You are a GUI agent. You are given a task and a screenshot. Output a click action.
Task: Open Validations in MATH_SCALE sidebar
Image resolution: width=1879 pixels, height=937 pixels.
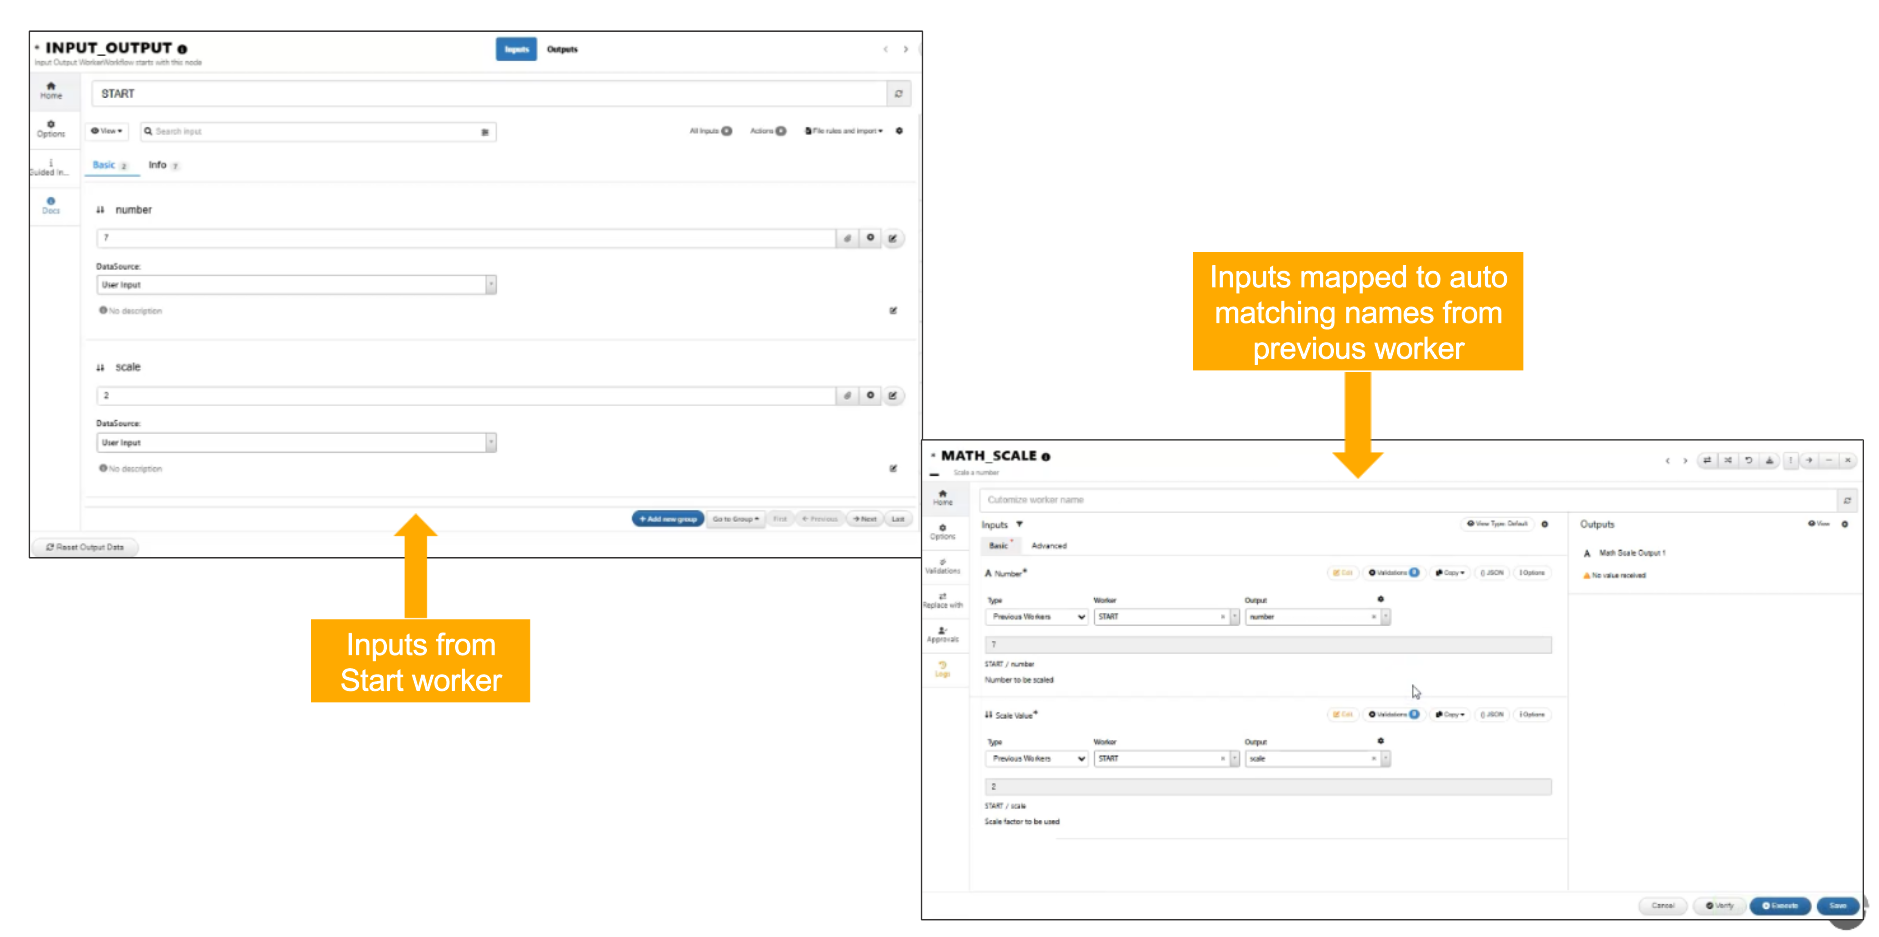tap(943, 566)
